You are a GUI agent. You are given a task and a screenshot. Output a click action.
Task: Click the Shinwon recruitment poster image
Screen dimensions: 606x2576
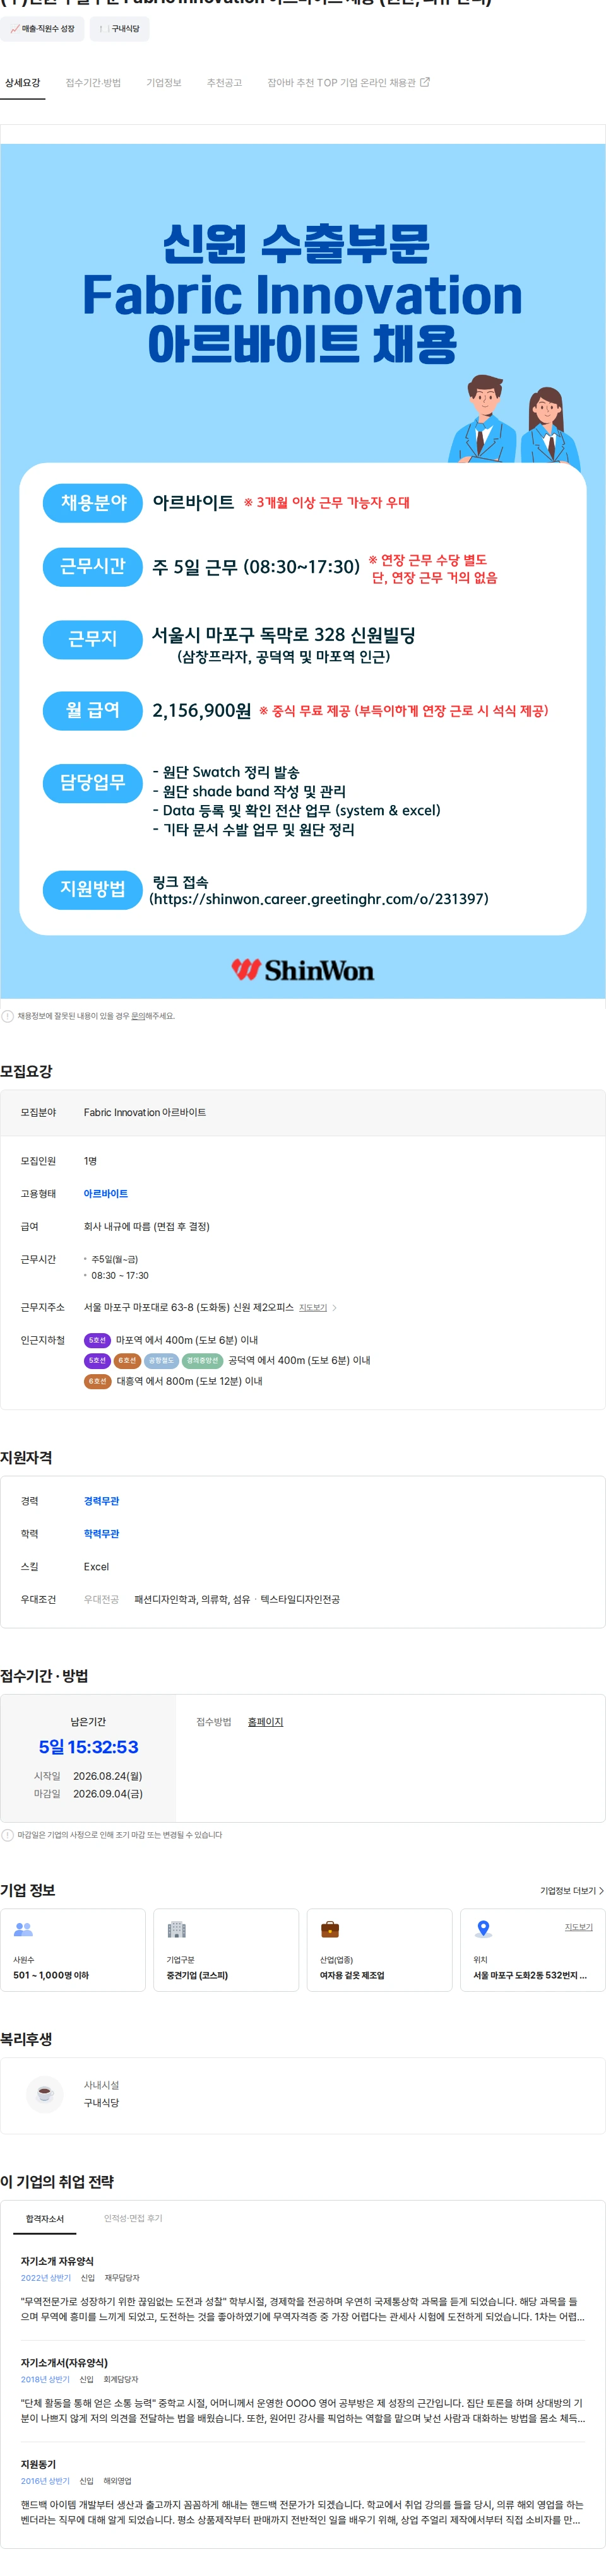point(303,571)
